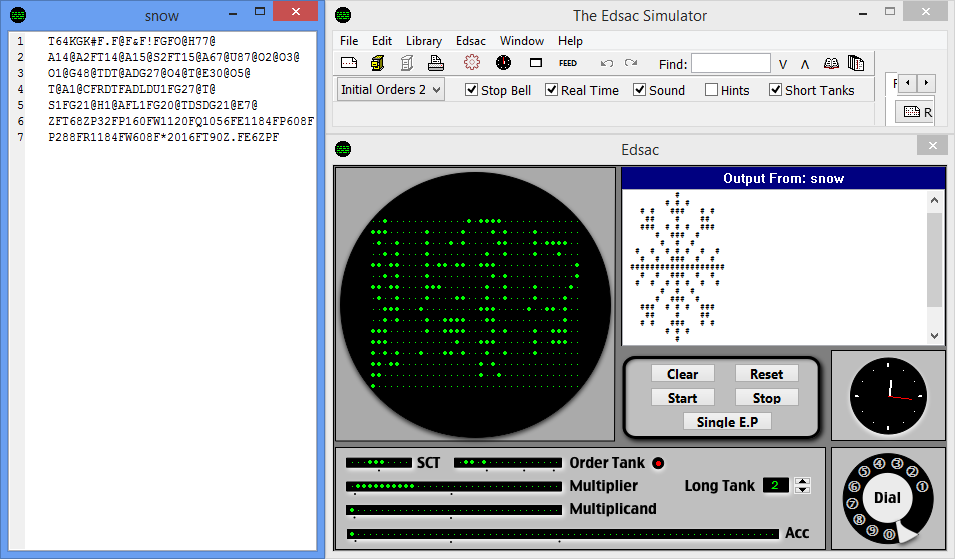The width and height of the screenshot is (955, 559).
Task: Click the new document toolbar icon
Action: (x=349, y=63)
